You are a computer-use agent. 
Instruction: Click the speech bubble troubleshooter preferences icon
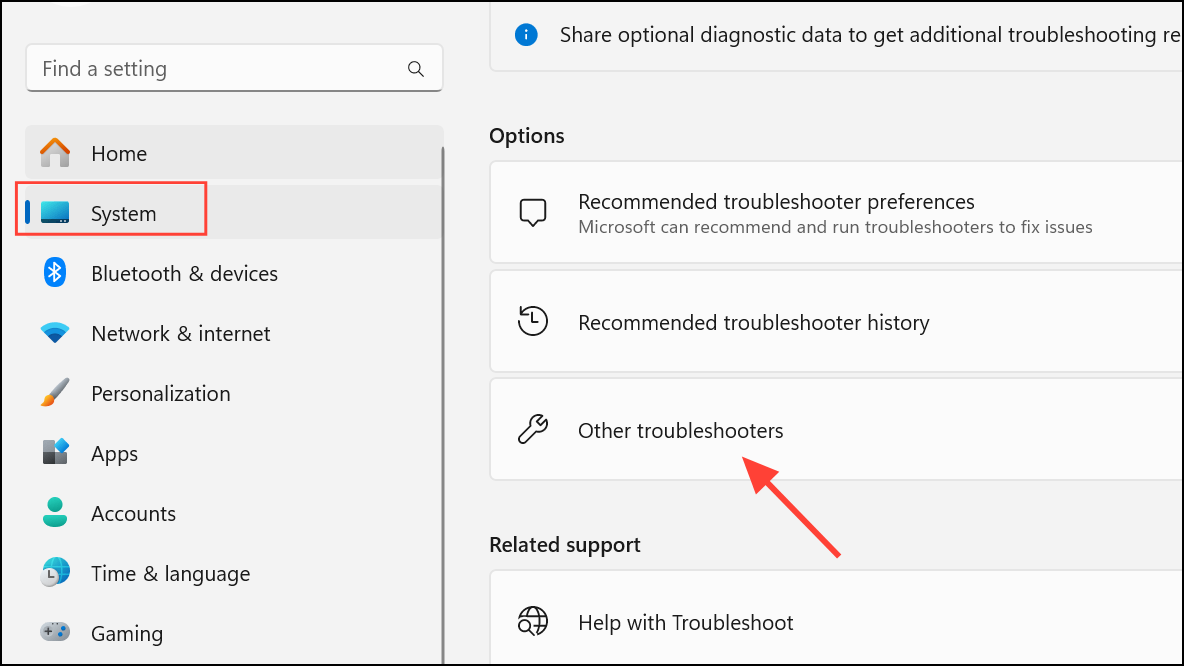(533, 212)
